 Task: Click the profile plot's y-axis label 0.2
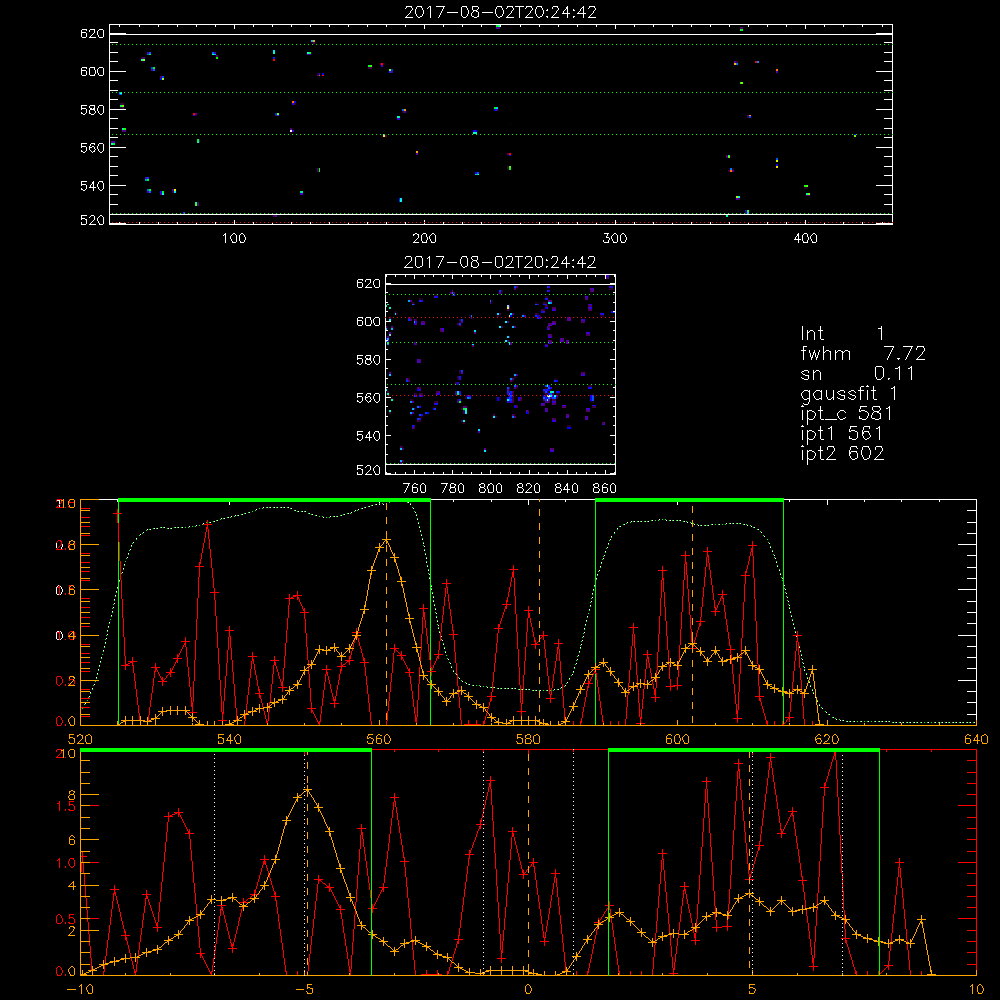(x=66, y=681)
